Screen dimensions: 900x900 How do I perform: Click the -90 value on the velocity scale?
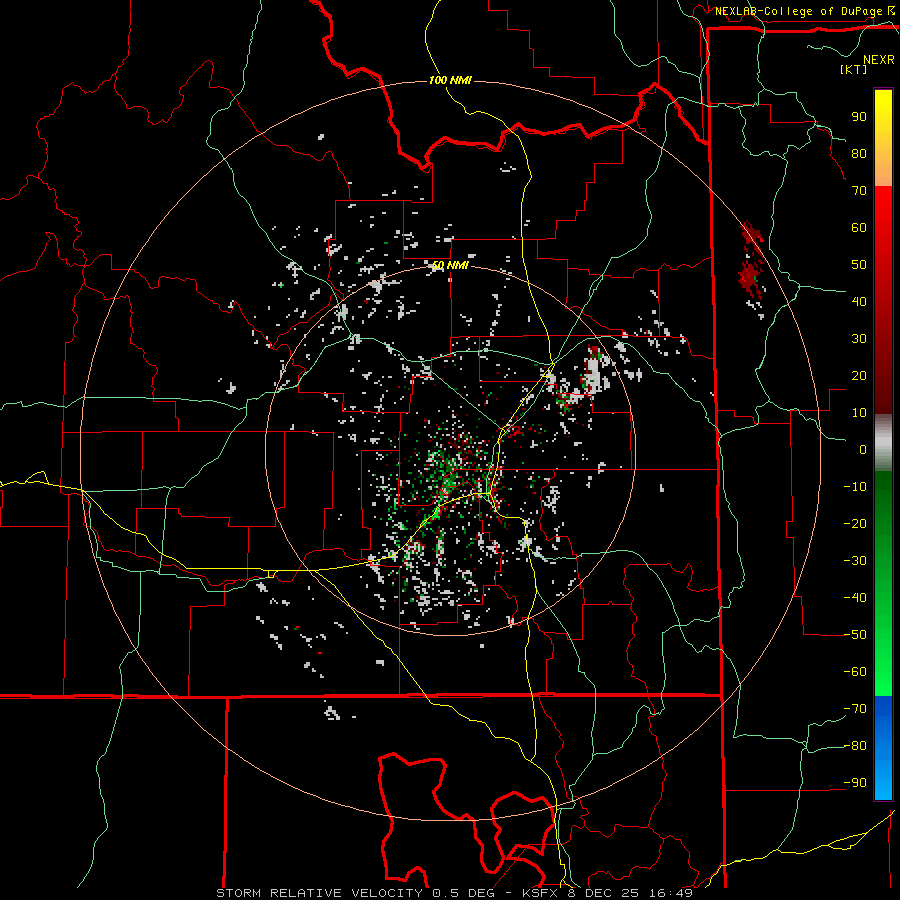[x=855, y=783]
